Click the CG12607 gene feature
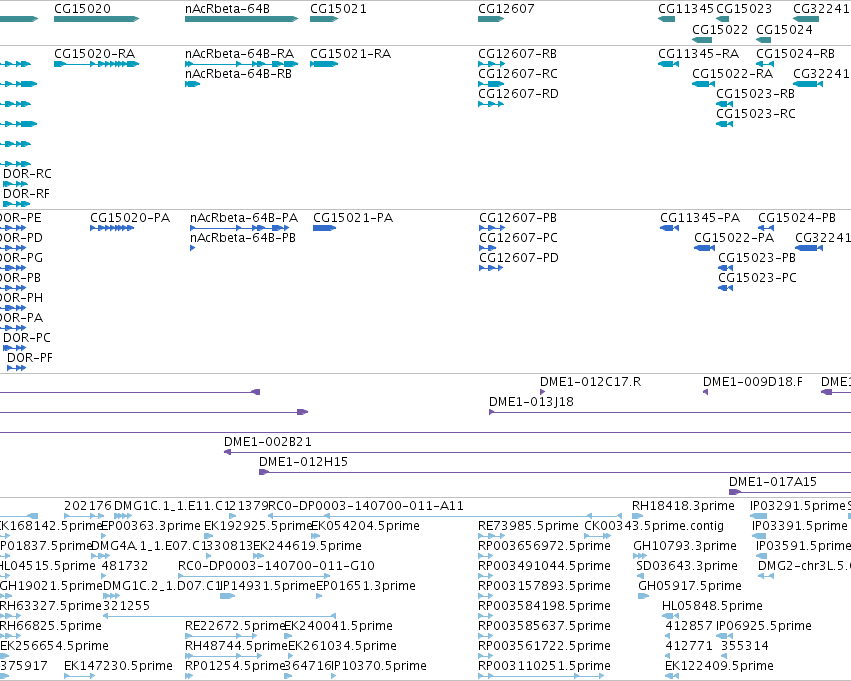Image resolution: width=851 pixels, height=681 pixels. [x=491, y=19]
